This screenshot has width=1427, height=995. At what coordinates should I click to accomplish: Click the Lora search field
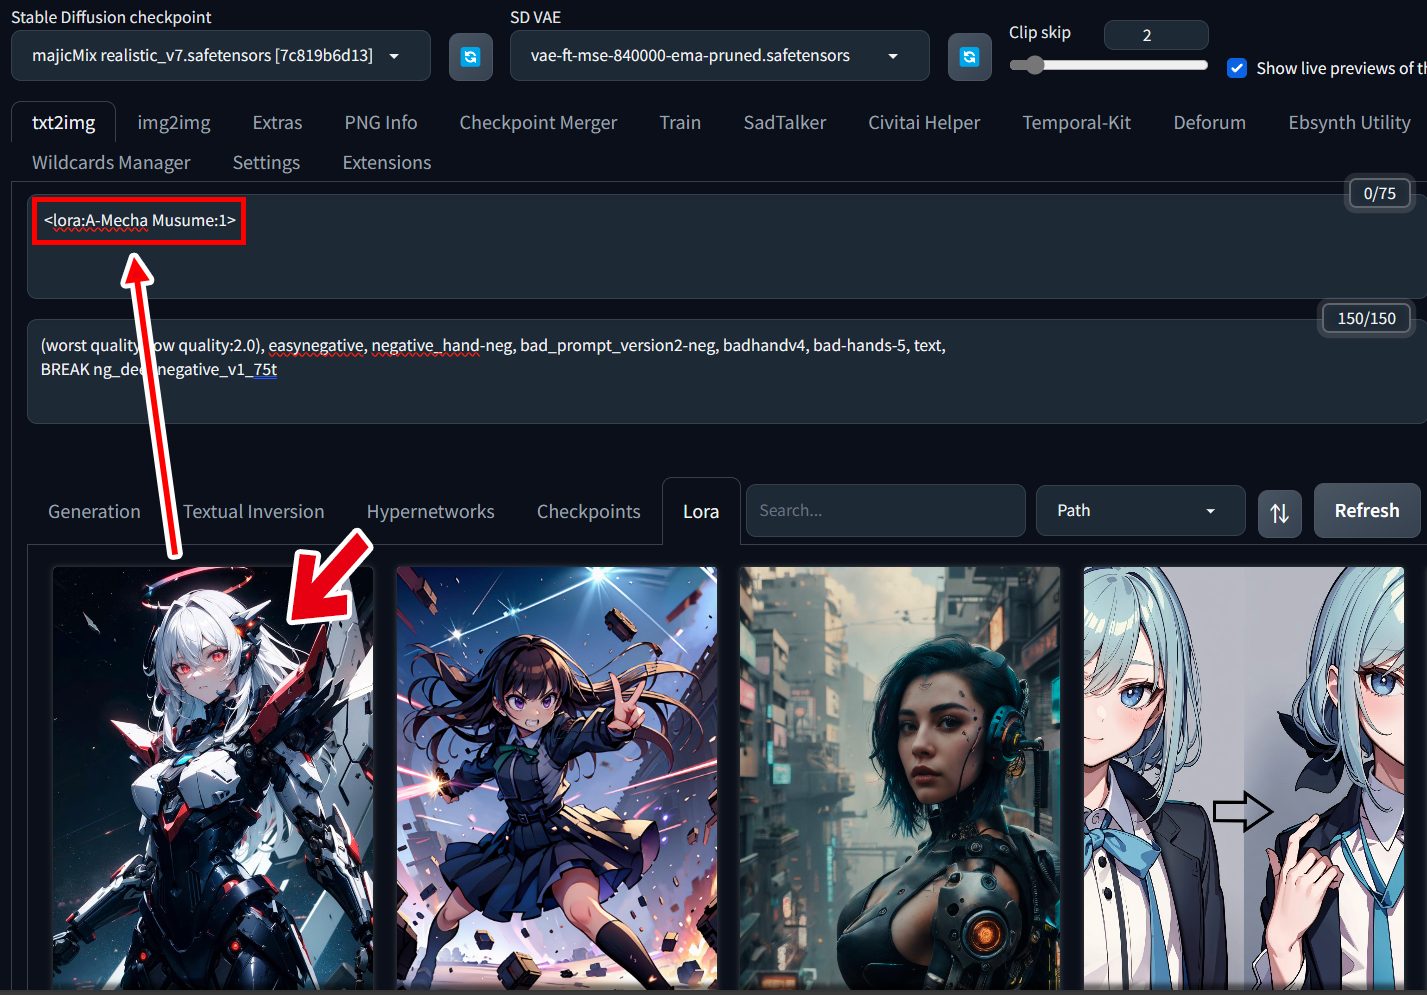tap(885, 511)
